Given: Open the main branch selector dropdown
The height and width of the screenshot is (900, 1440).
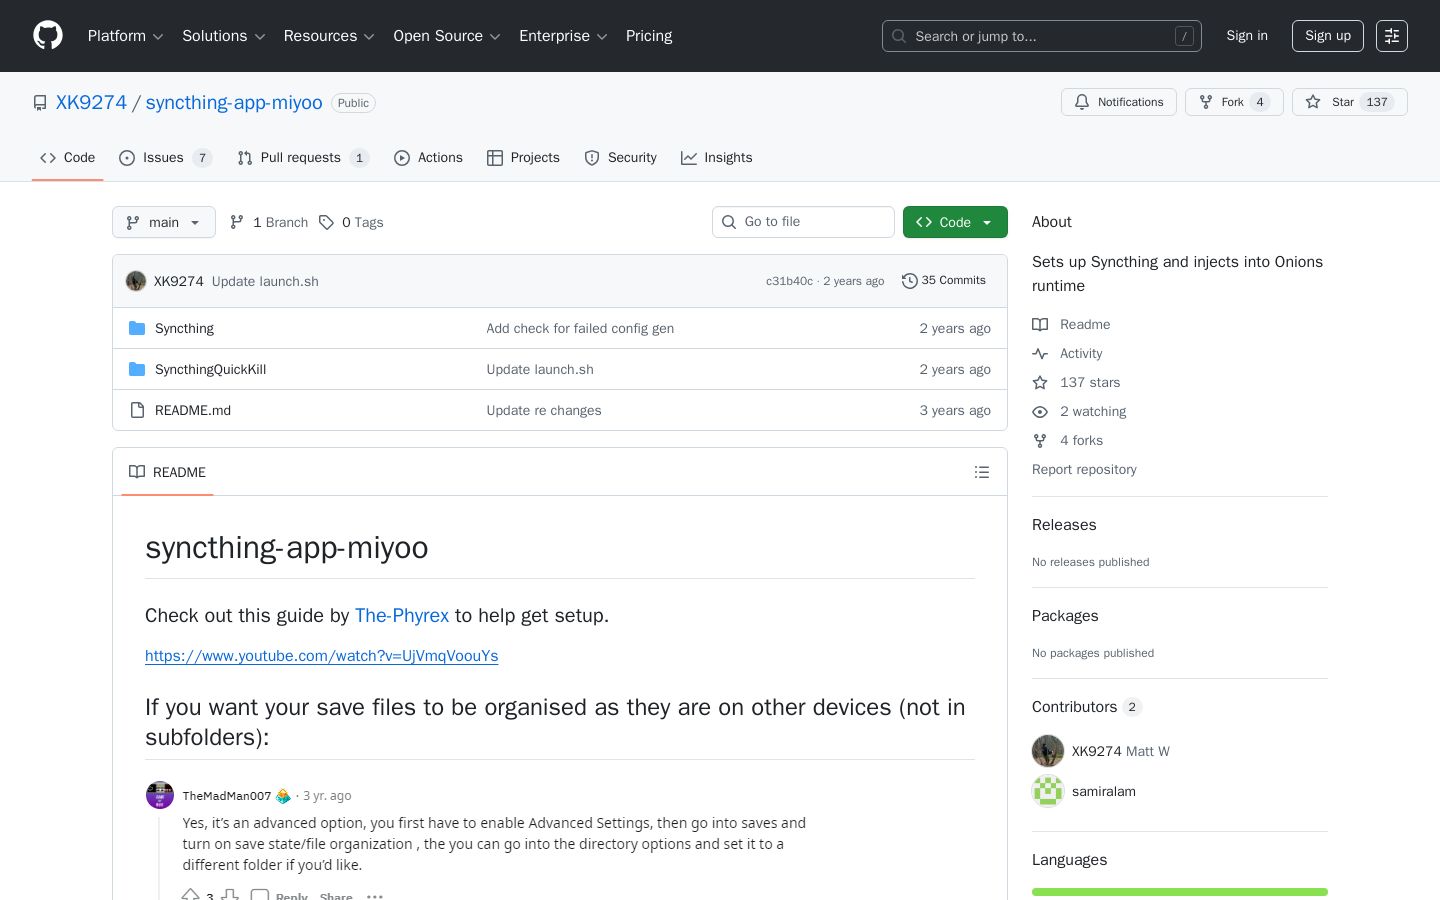Looking at the screenshot, I should click(164, 222).
